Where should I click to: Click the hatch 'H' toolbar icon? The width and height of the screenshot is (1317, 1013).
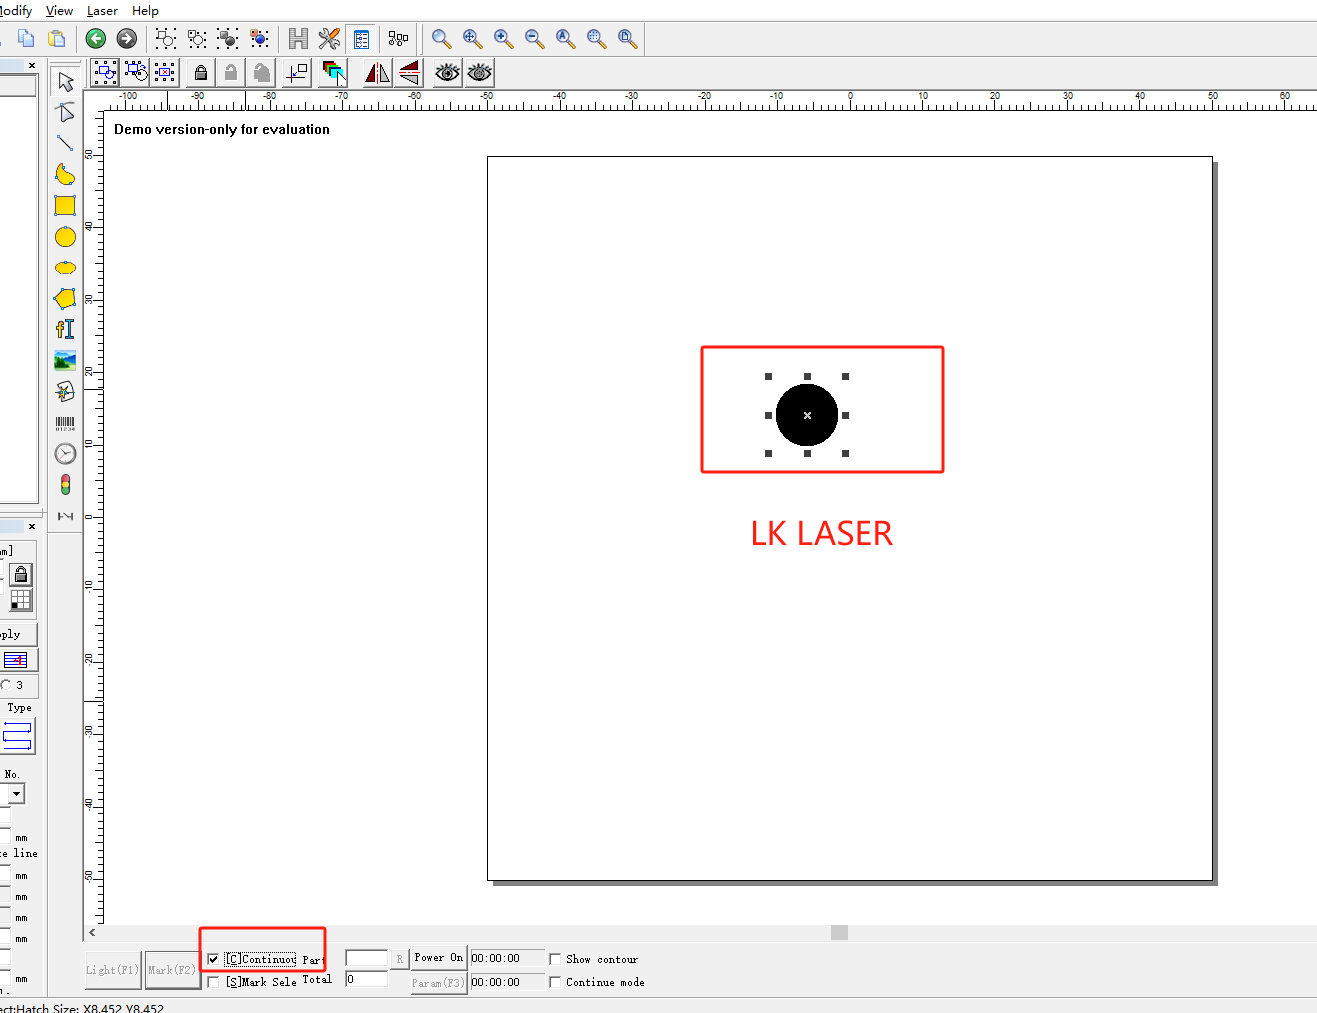click(298, 39)
